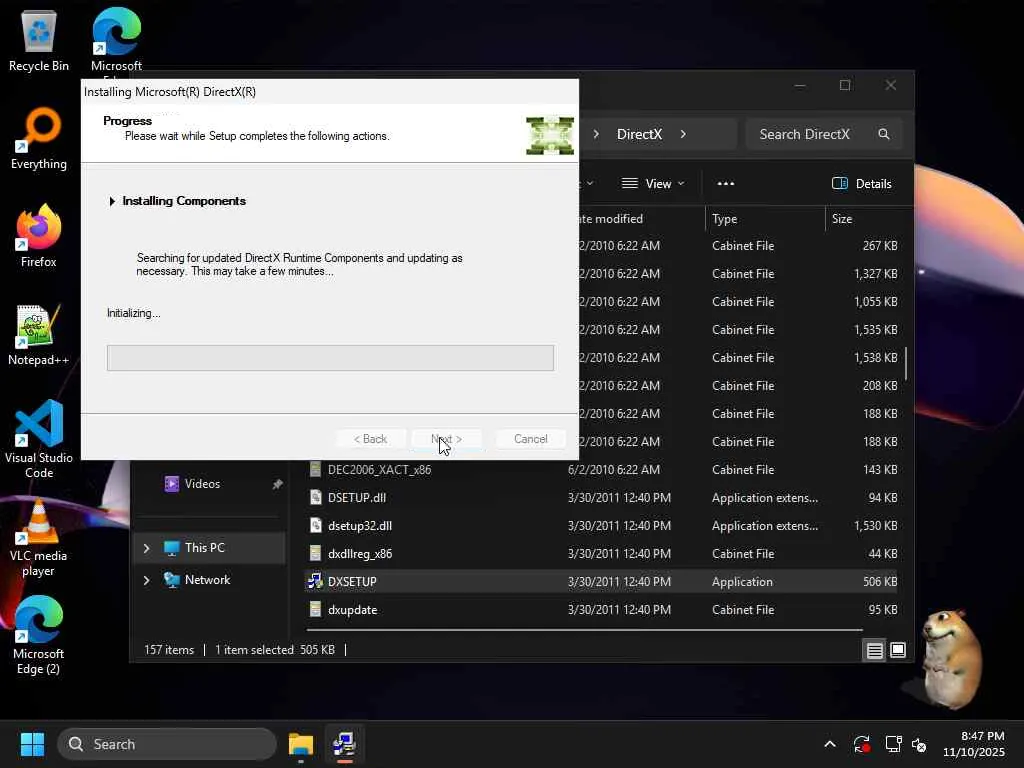
Task: Sort by the Type column header
Action: (x=724, y=219)
